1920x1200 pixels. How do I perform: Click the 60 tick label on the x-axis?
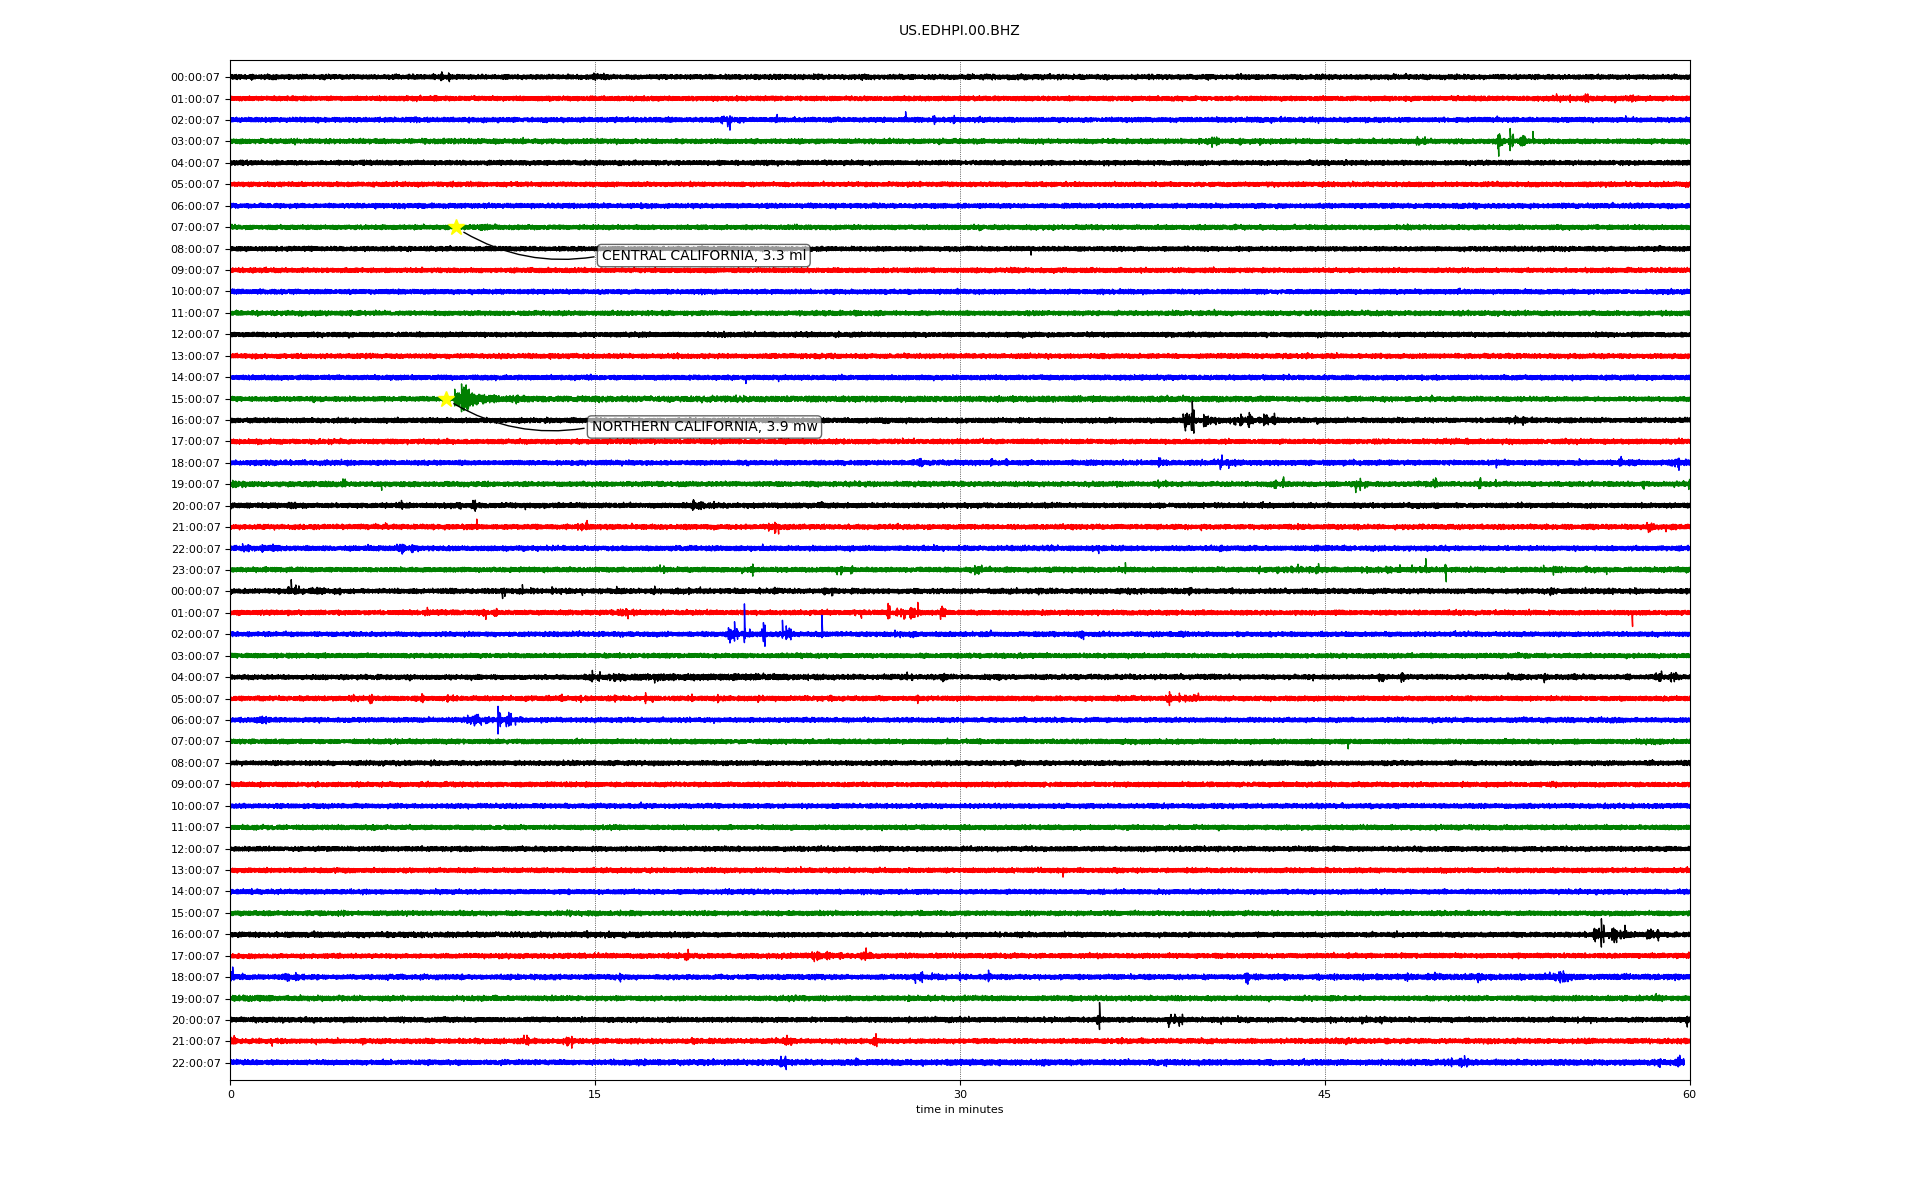(1688, 1094)
